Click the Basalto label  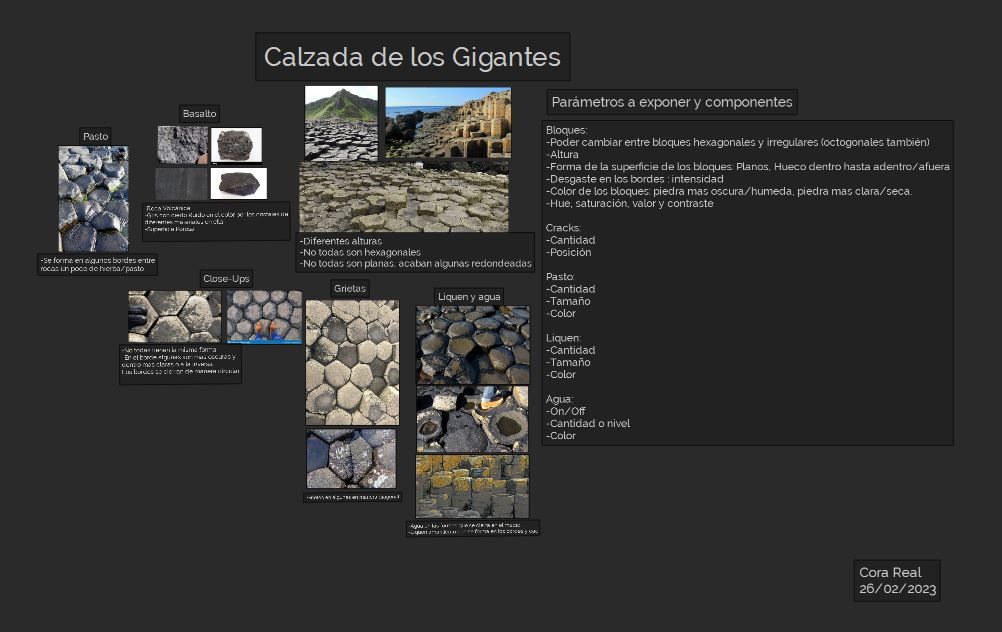pos(199,114)
